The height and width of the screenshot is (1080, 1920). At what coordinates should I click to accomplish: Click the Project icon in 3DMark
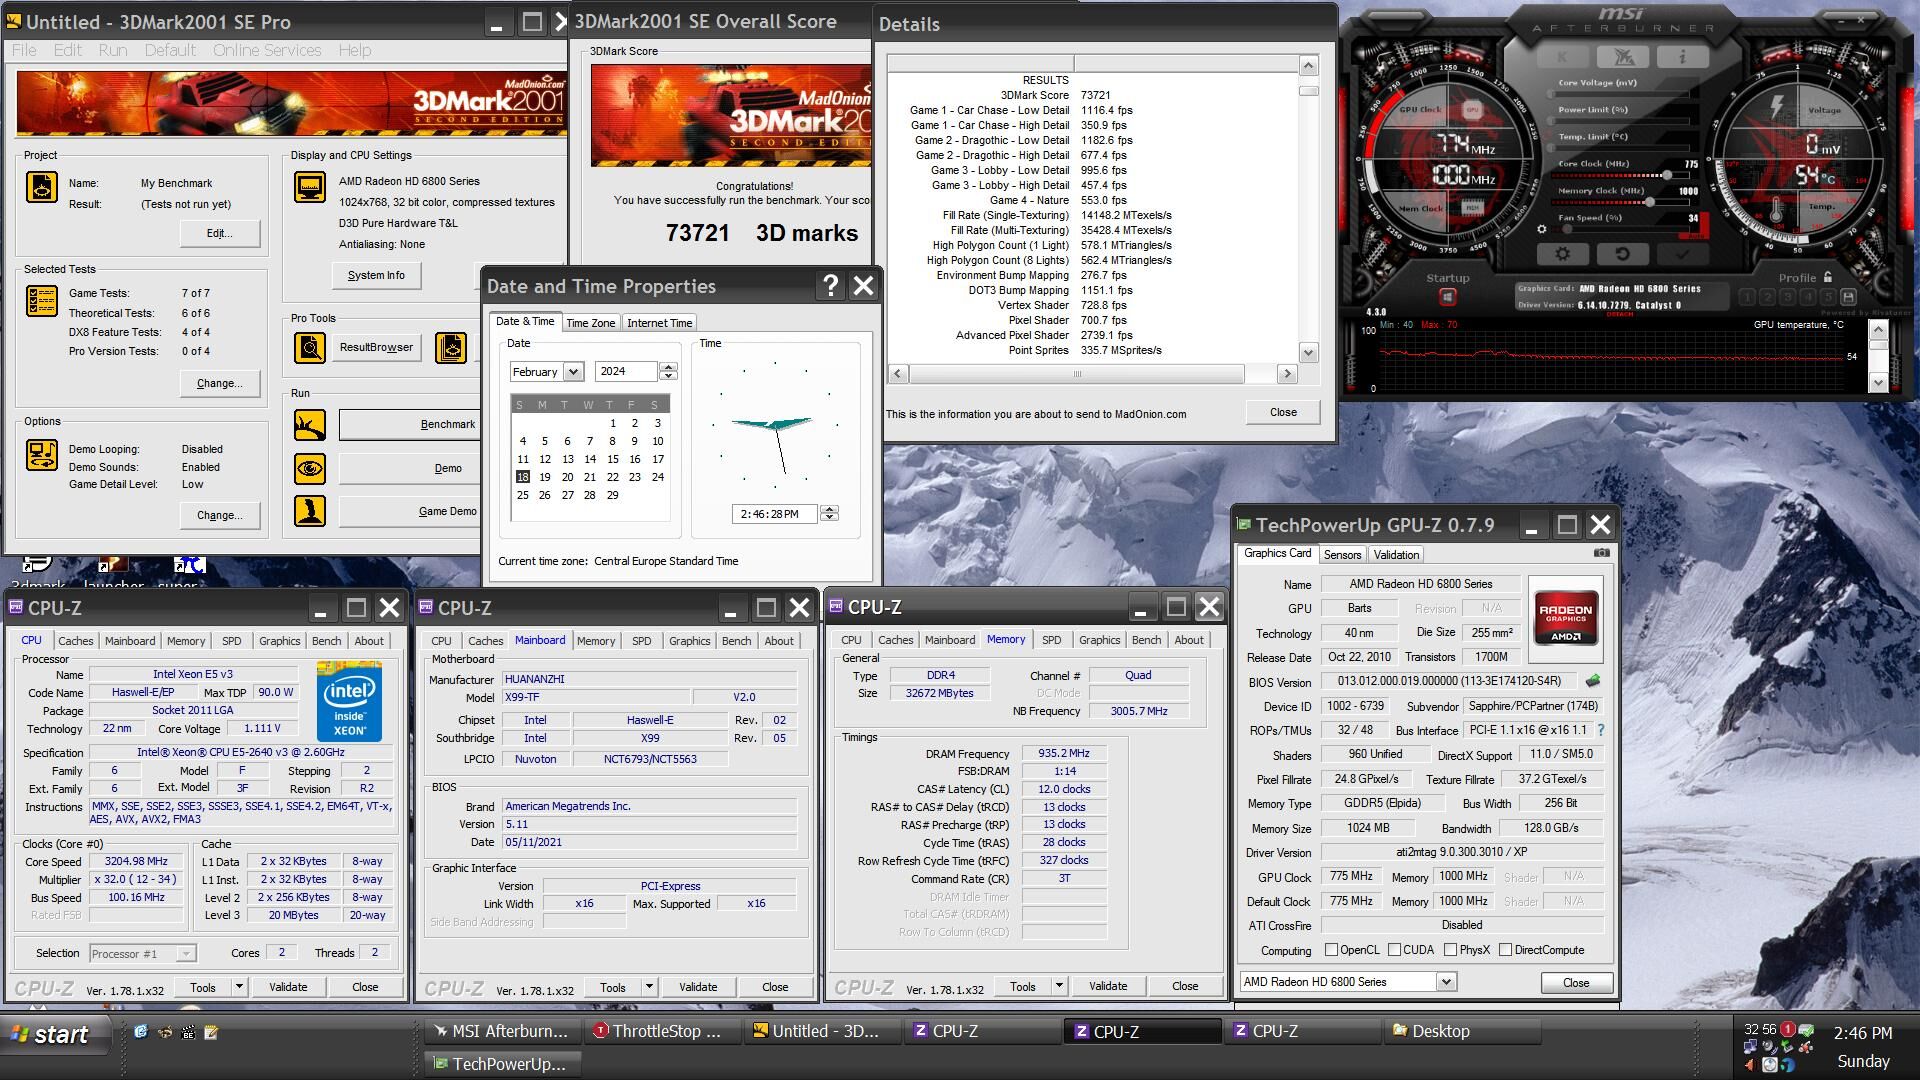tap(42, 187)
